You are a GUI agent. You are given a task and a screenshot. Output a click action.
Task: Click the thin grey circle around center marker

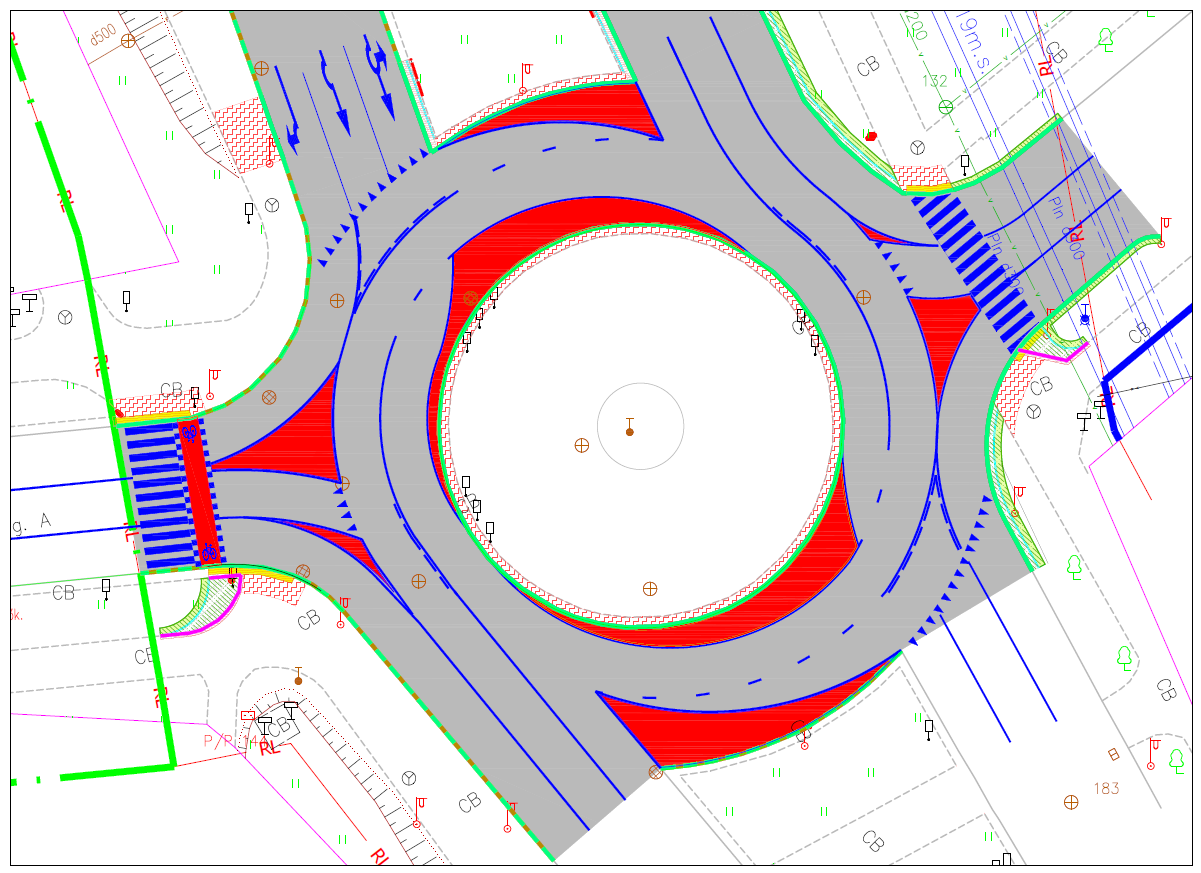click(x=640, y=384)
